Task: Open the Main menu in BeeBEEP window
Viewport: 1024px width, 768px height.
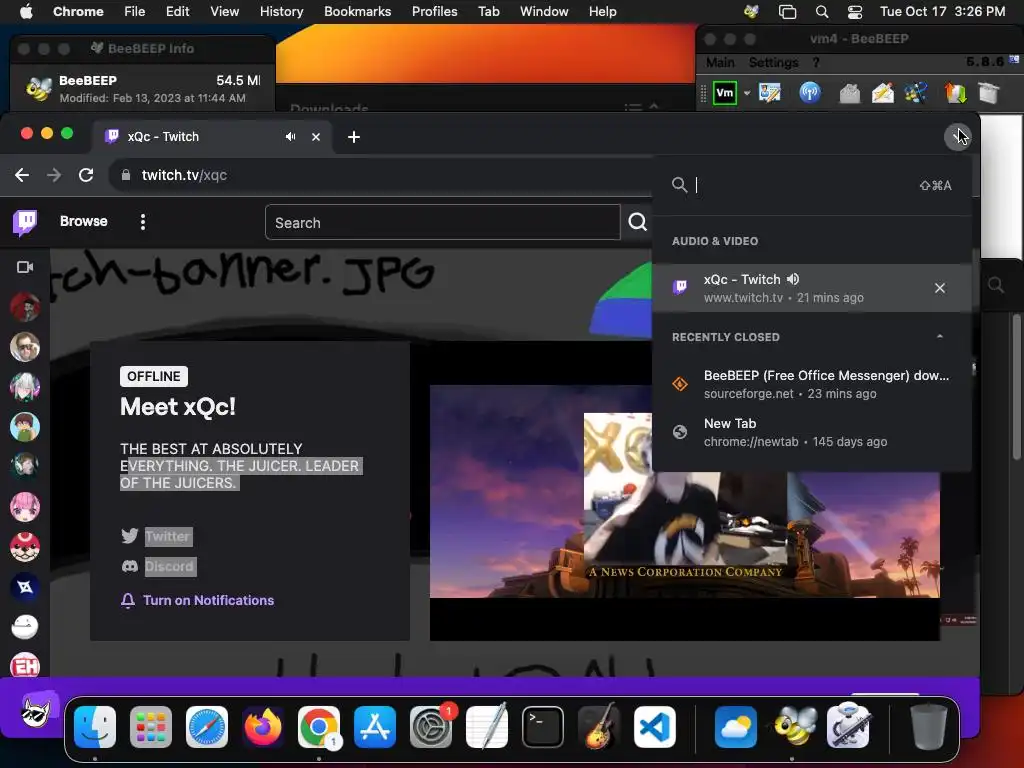Action: coord(720,63)
